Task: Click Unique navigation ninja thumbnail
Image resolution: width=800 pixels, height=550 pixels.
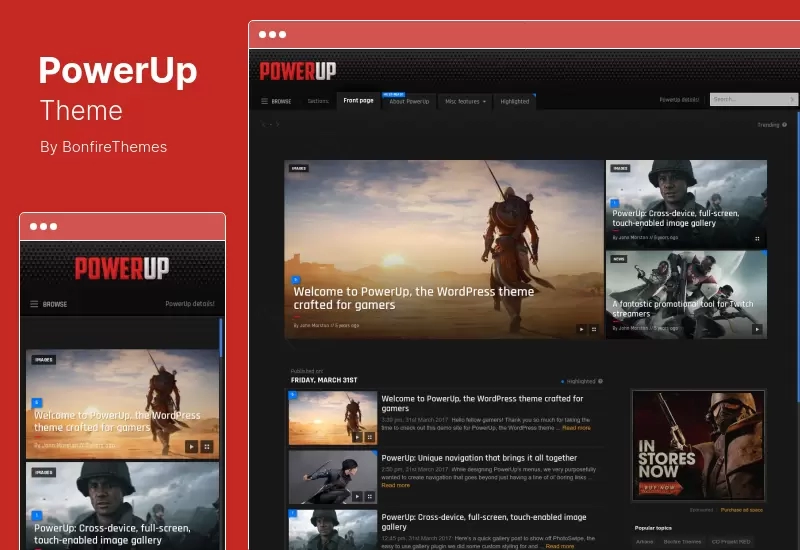Action: click(333, 477)
